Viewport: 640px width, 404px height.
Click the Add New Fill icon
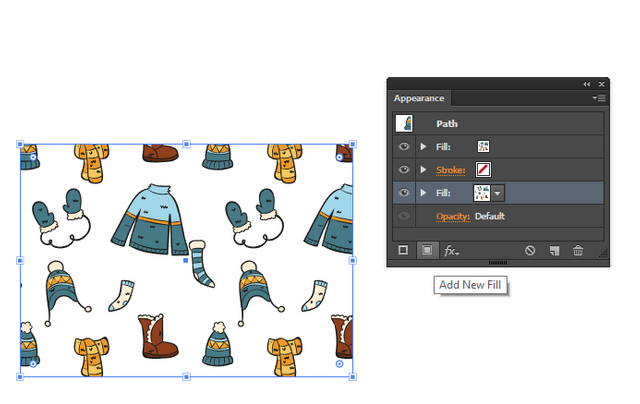[427, 250]
